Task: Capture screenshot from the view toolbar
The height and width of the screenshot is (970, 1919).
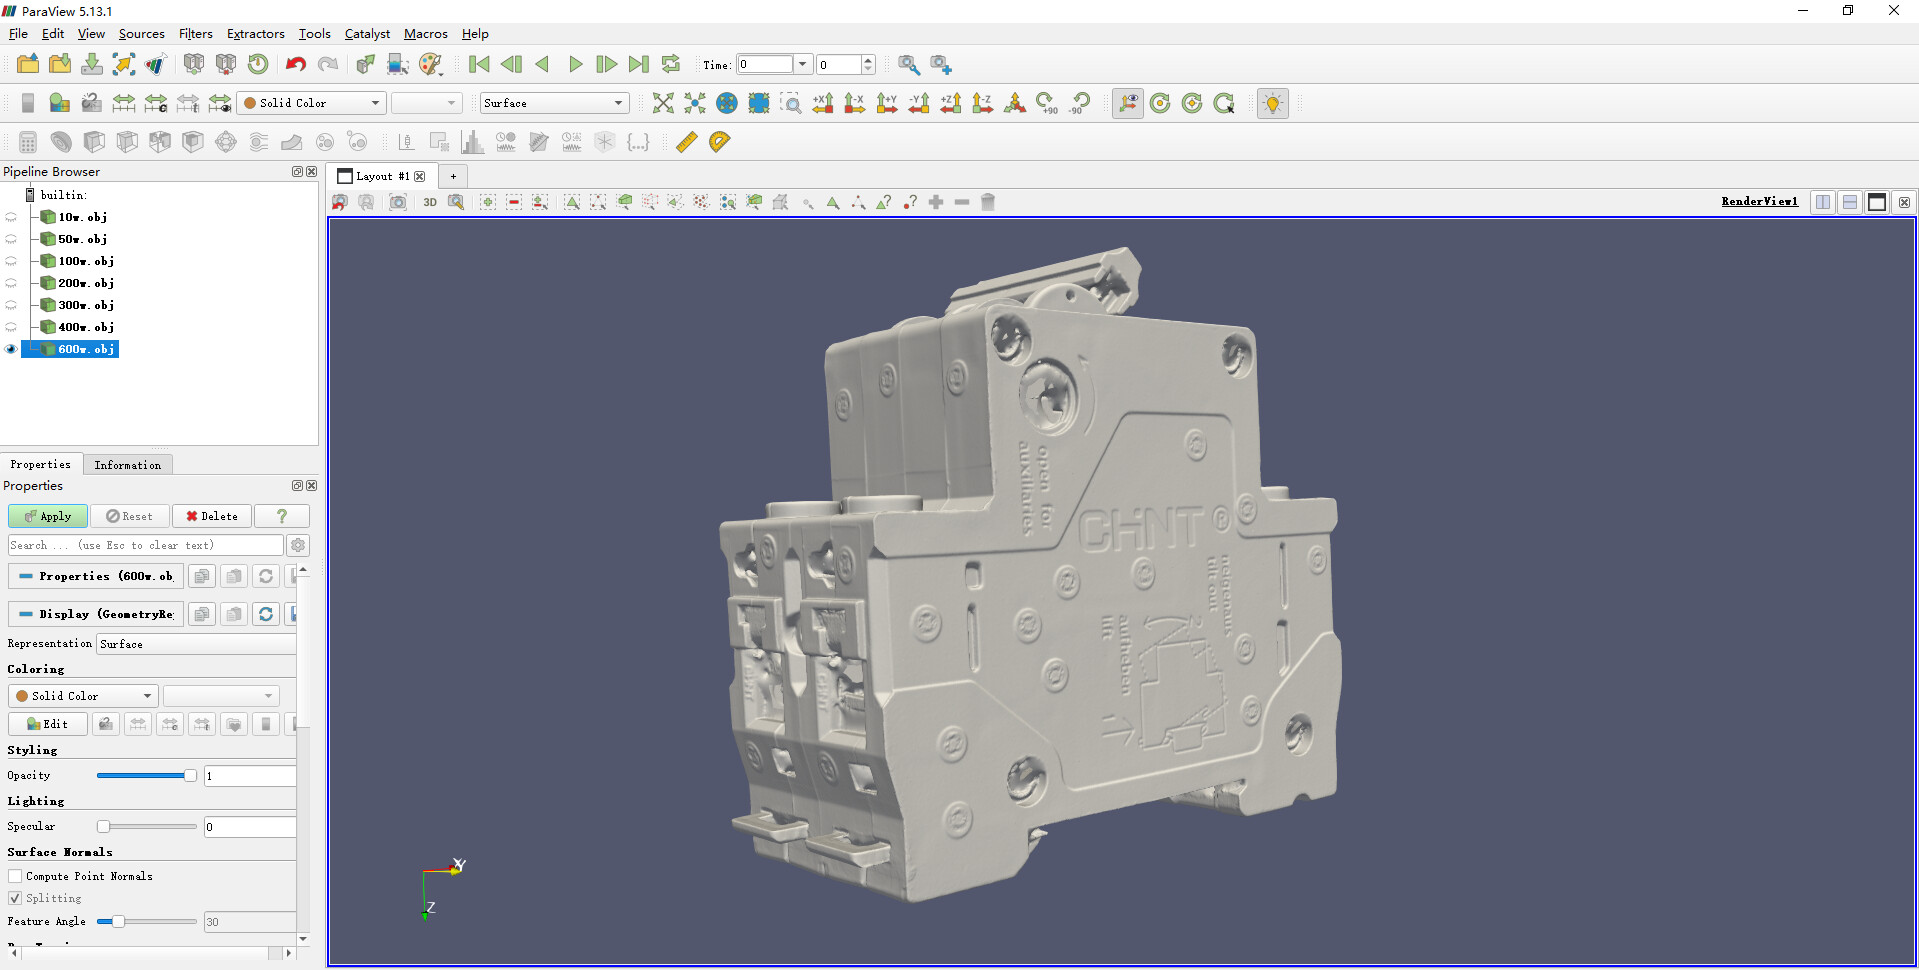Action: pos(398,202)
